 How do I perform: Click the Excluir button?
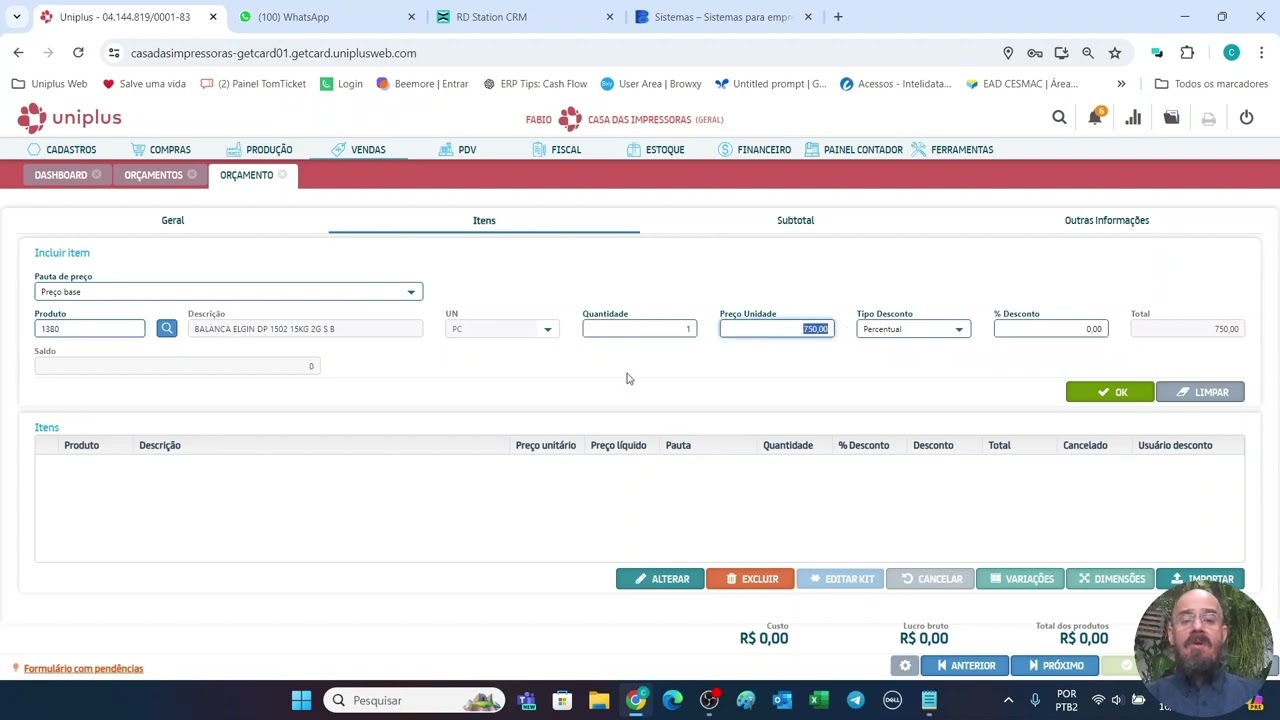click(x=750, y=579)
